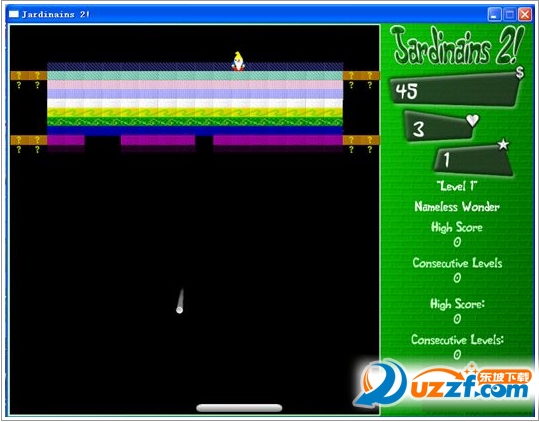Click the yellow wavy brick row
The width and height of the screenshot is (539, 422).
pos(195,112)
